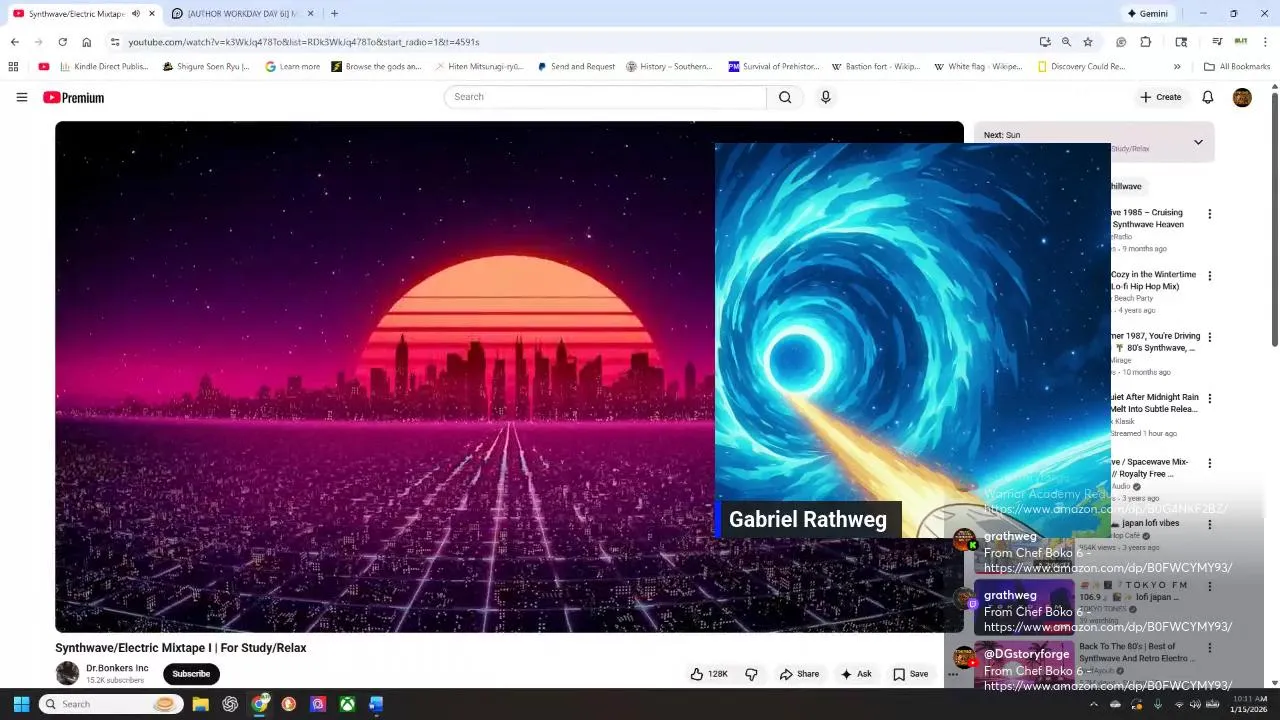1280x720 pixels.
Task: Click the YouTube search magnifier button
Action: [x=785, y=97]
